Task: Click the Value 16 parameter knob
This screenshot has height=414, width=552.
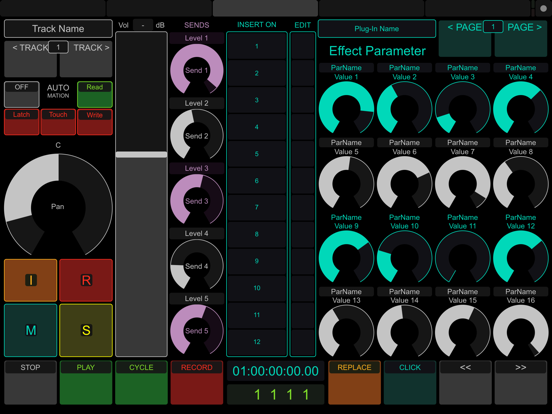Action: click(521, 332)
